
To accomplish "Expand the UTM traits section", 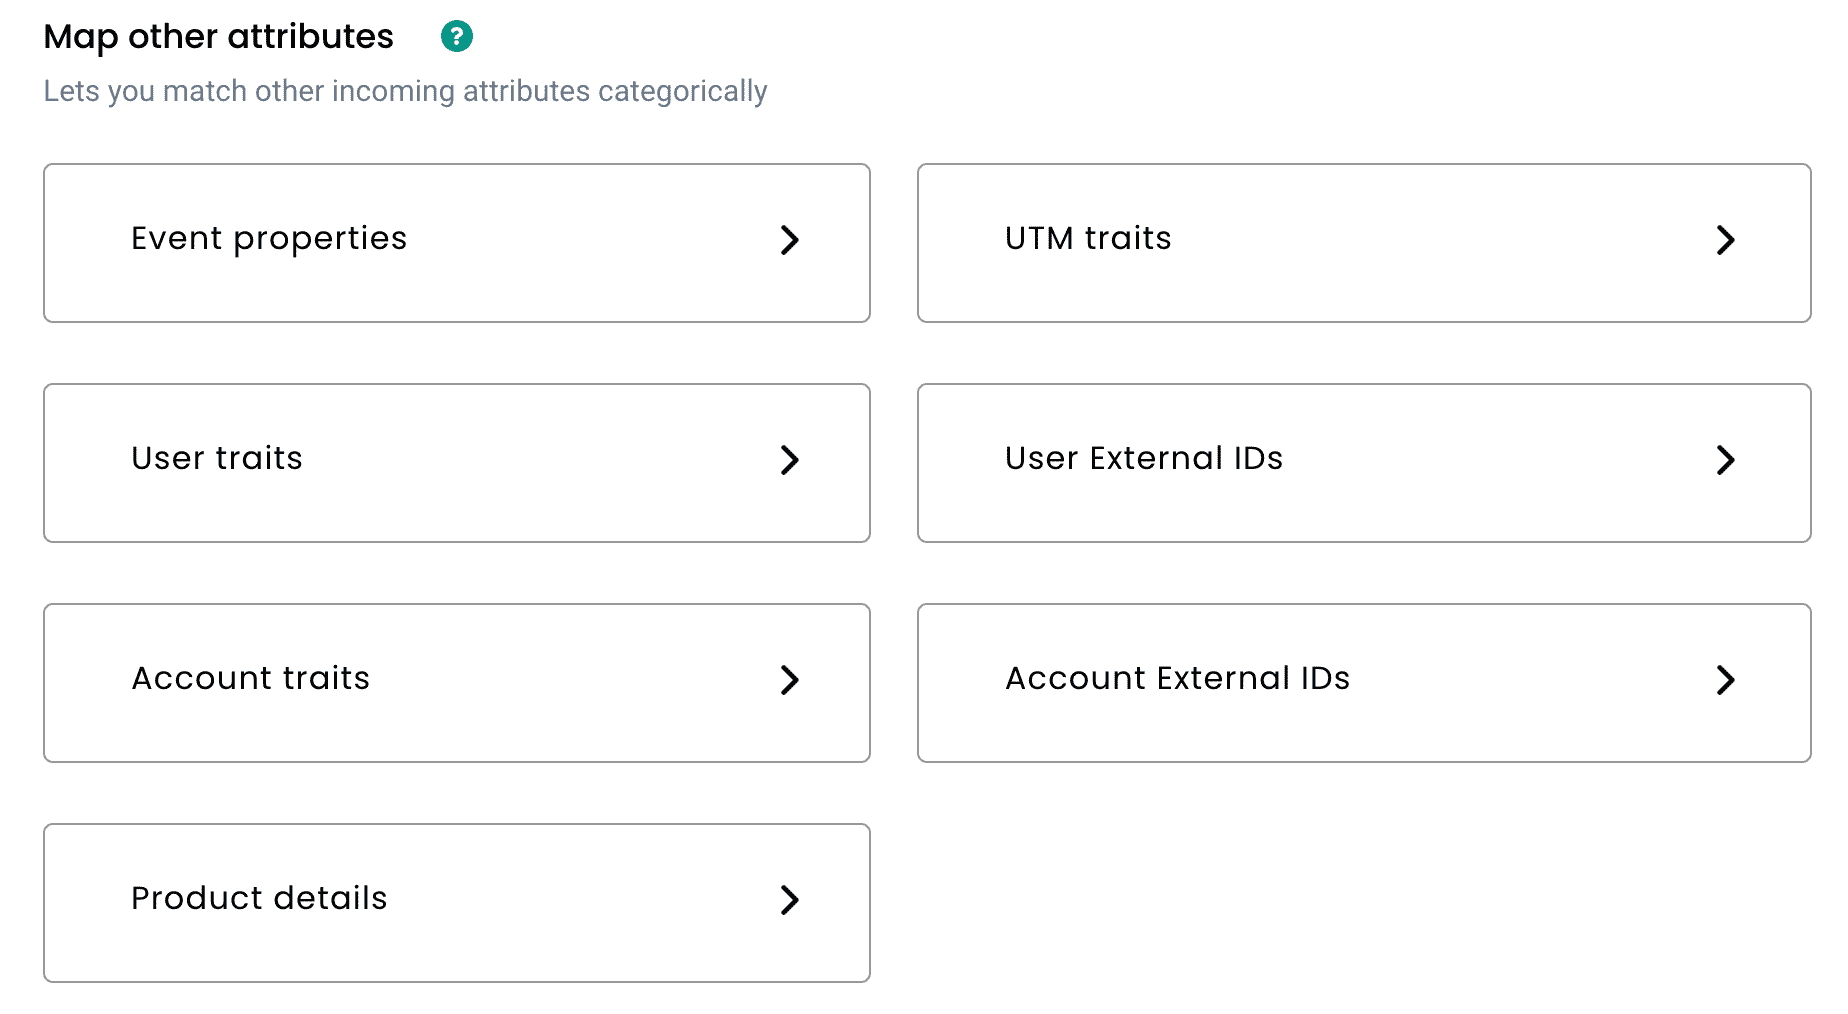I will tap(1725, 240).
